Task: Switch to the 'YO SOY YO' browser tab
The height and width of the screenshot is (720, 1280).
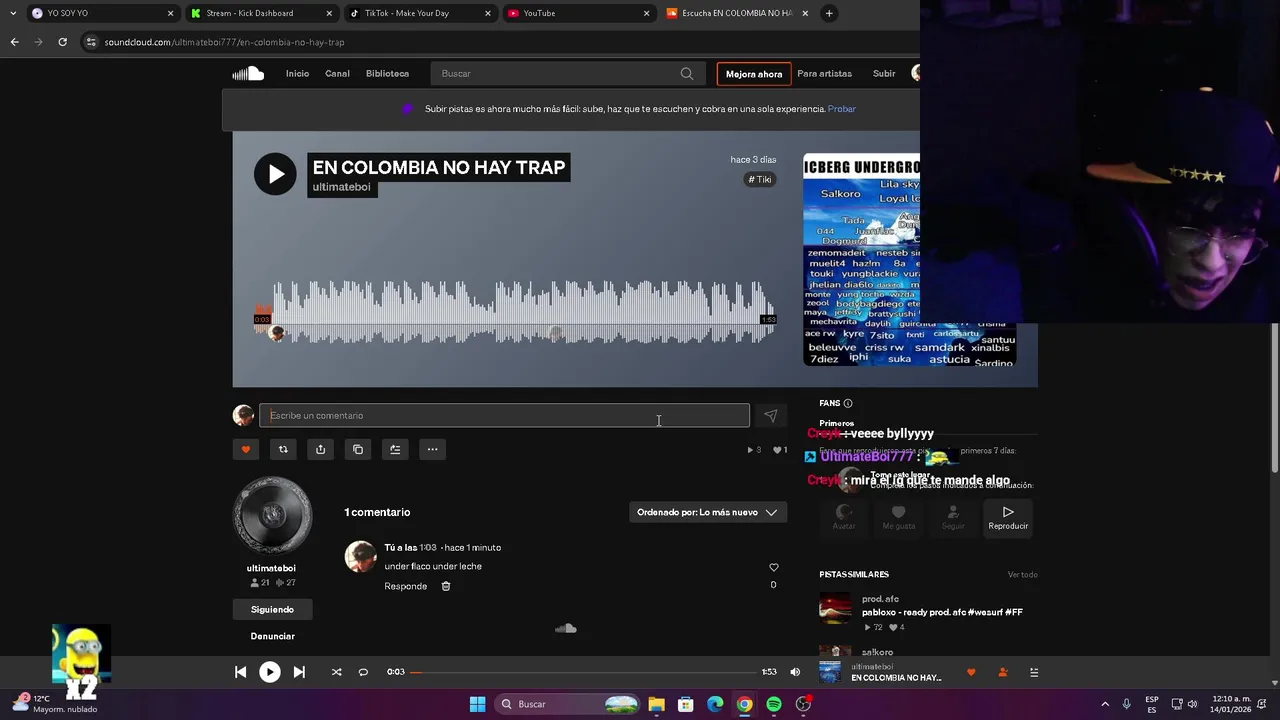Action: (x=102, y=13)
